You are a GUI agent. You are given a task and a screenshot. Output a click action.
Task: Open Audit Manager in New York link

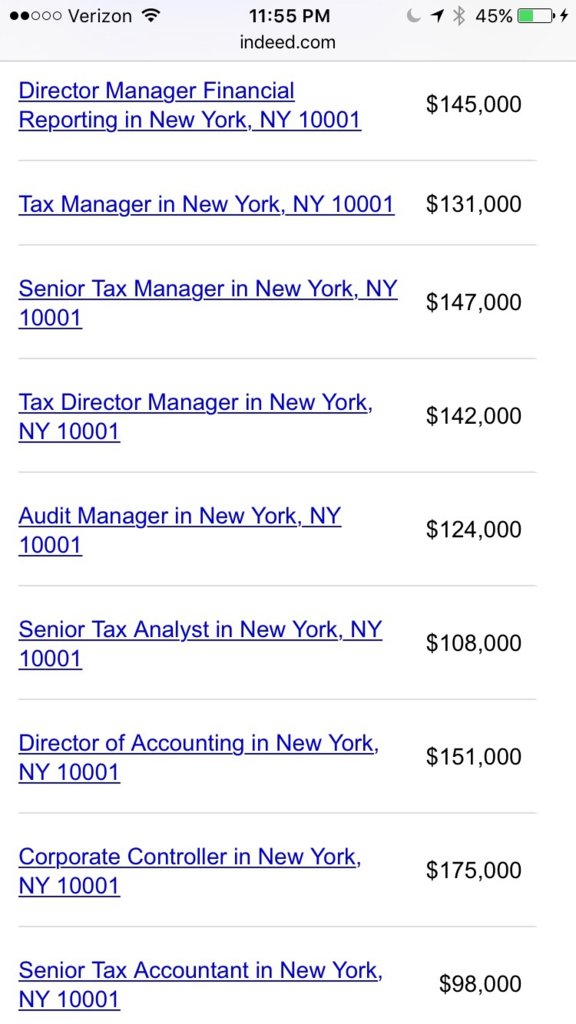[180, 530]
